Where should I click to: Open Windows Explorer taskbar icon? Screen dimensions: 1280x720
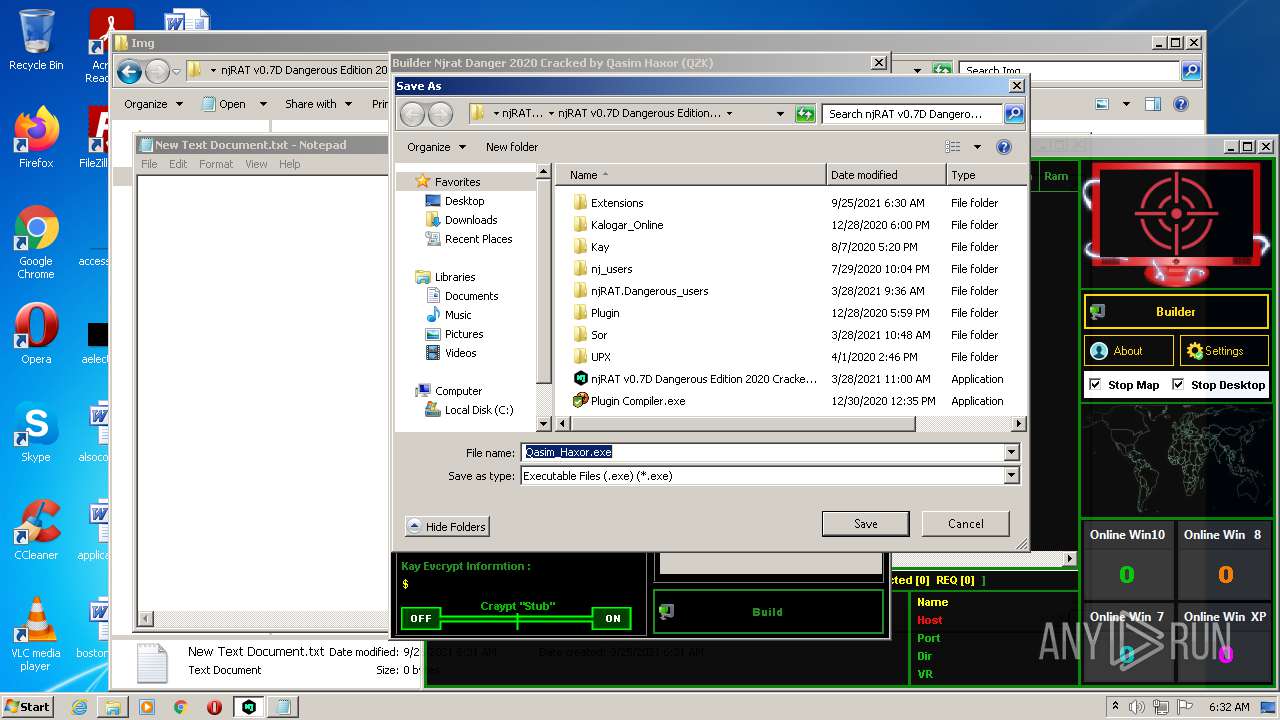coord(112,707)
